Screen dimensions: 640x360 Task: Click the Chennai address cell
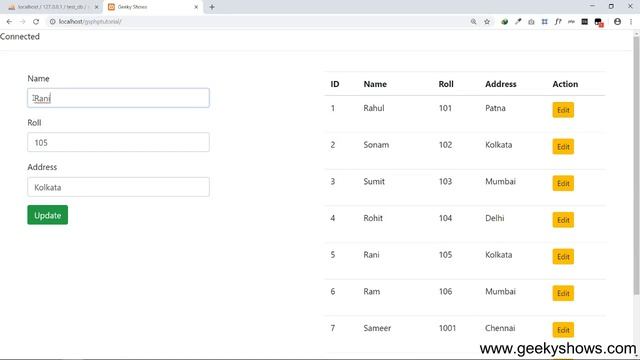pos(500,328)
